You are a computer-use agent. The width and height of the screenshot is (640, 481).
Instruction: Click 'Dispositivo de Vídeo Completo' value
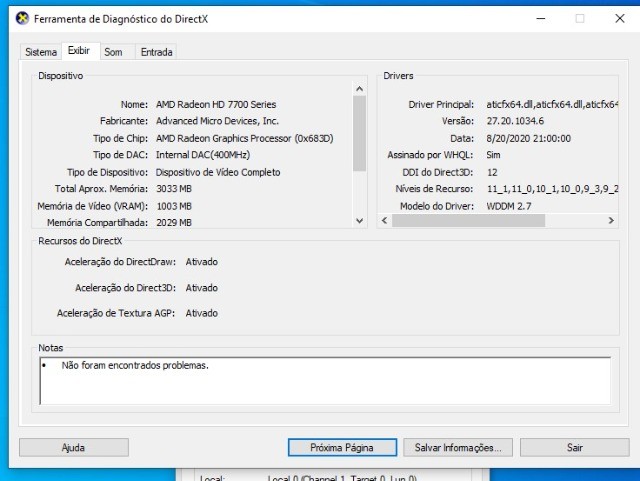point(218,172)
